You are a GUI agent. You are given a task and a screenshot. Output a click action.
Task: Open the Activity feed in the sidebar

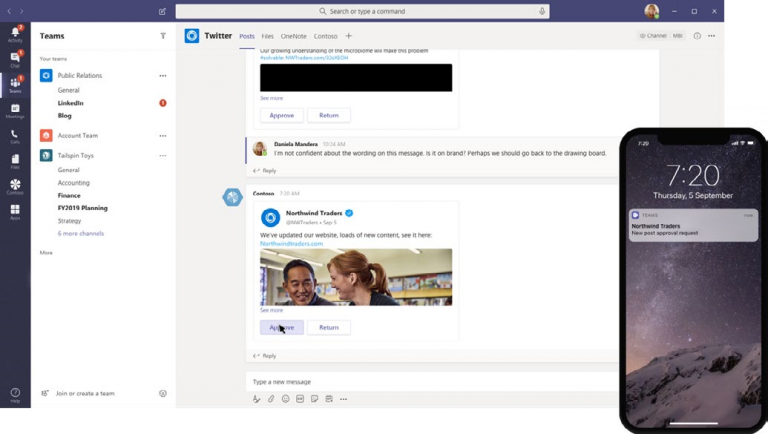(14, 34)
